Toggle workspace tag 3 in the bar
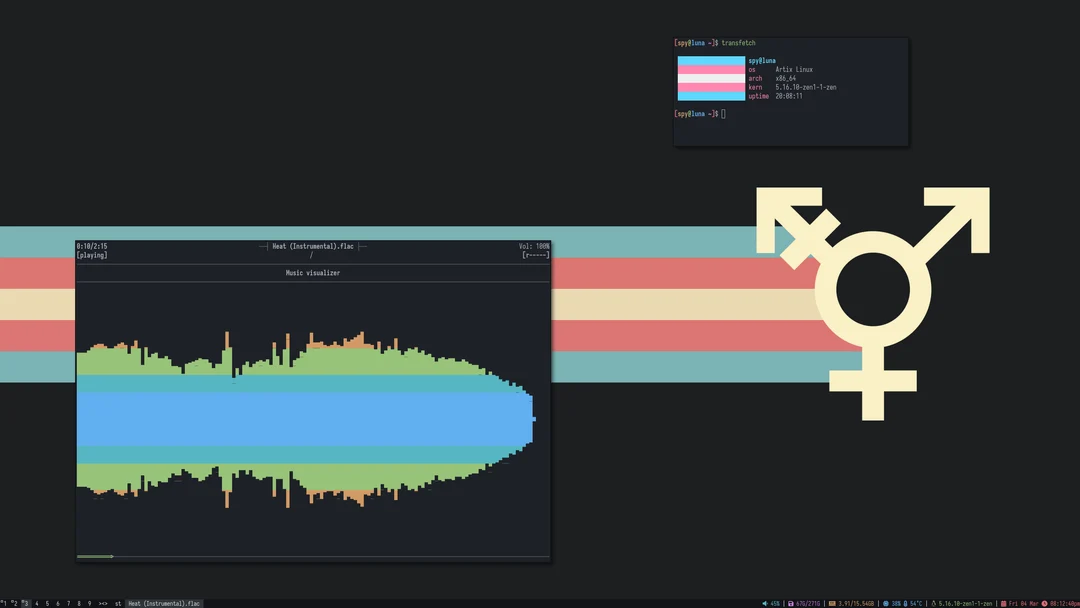This screenshot has height=608, width=1080. point(25,603)
